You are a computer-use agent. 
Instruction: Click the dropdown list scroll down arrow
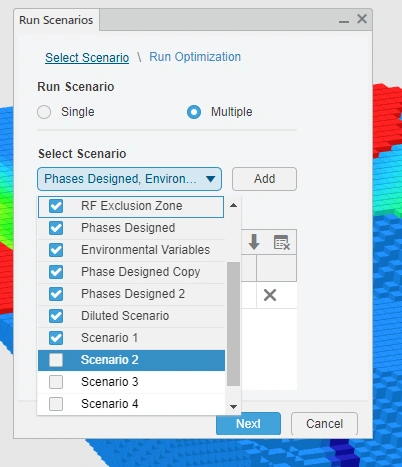233,407
